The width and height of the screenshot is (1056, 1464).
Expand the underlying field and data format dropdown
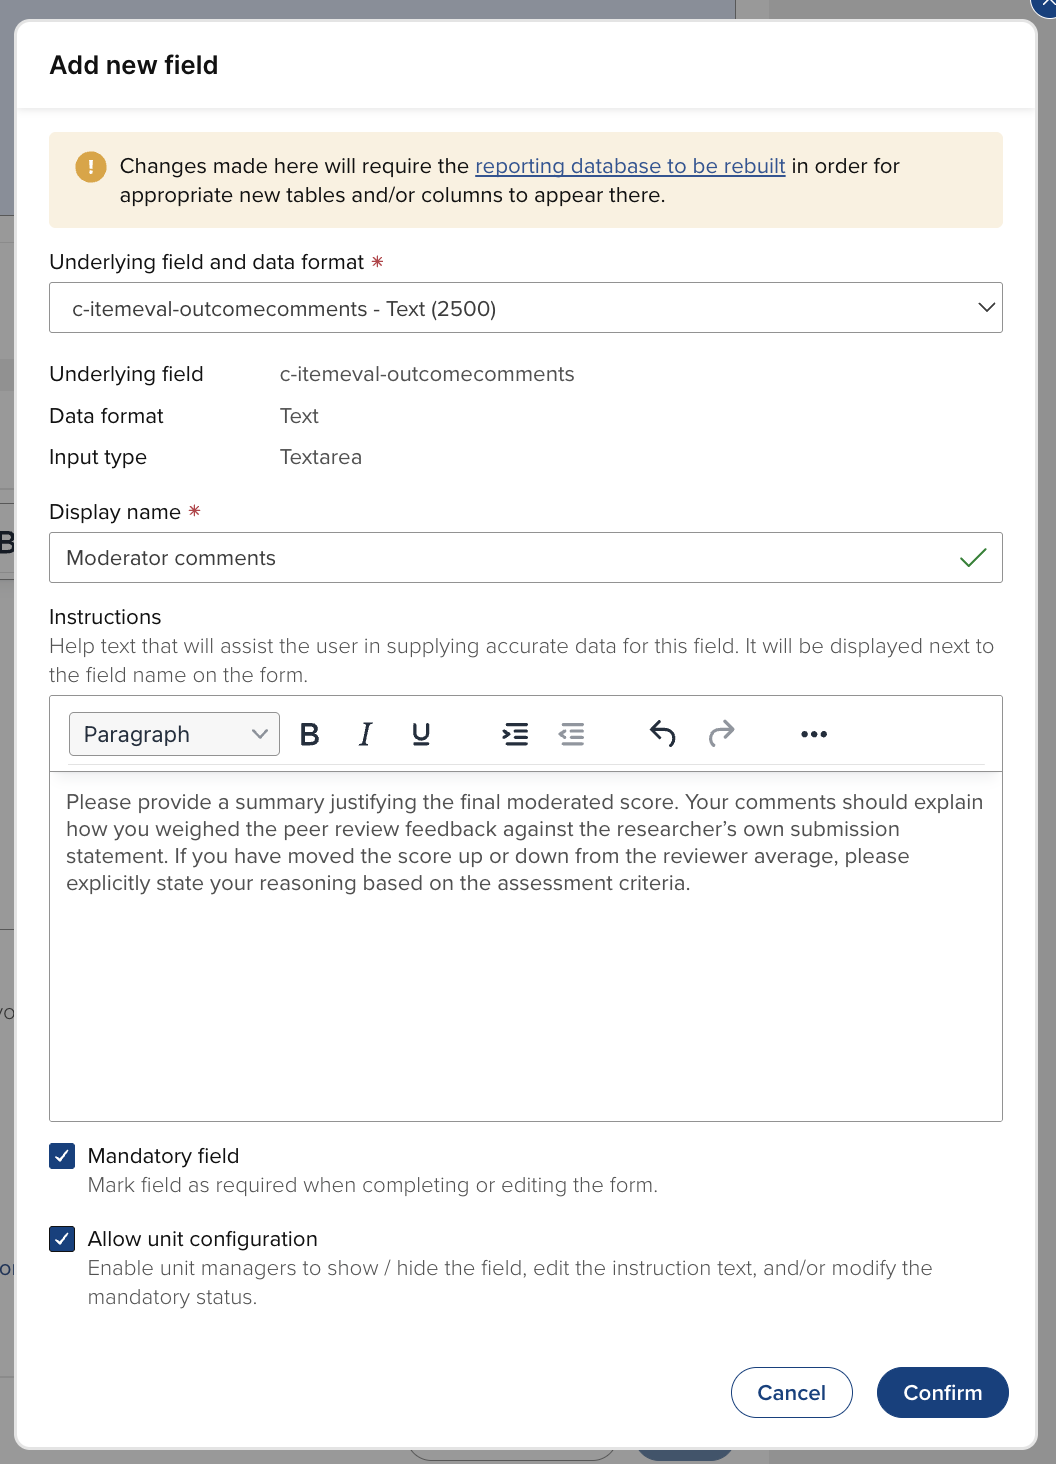[526, 308]
